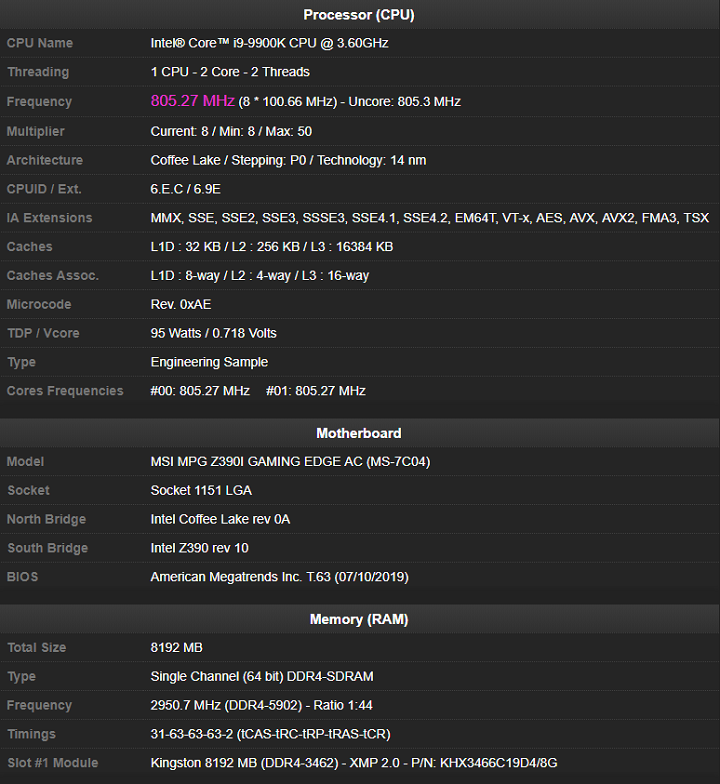Click the CPUID value '6.E.C / 6.9E'
Screen dimensions: 720x784
(186, 189)
